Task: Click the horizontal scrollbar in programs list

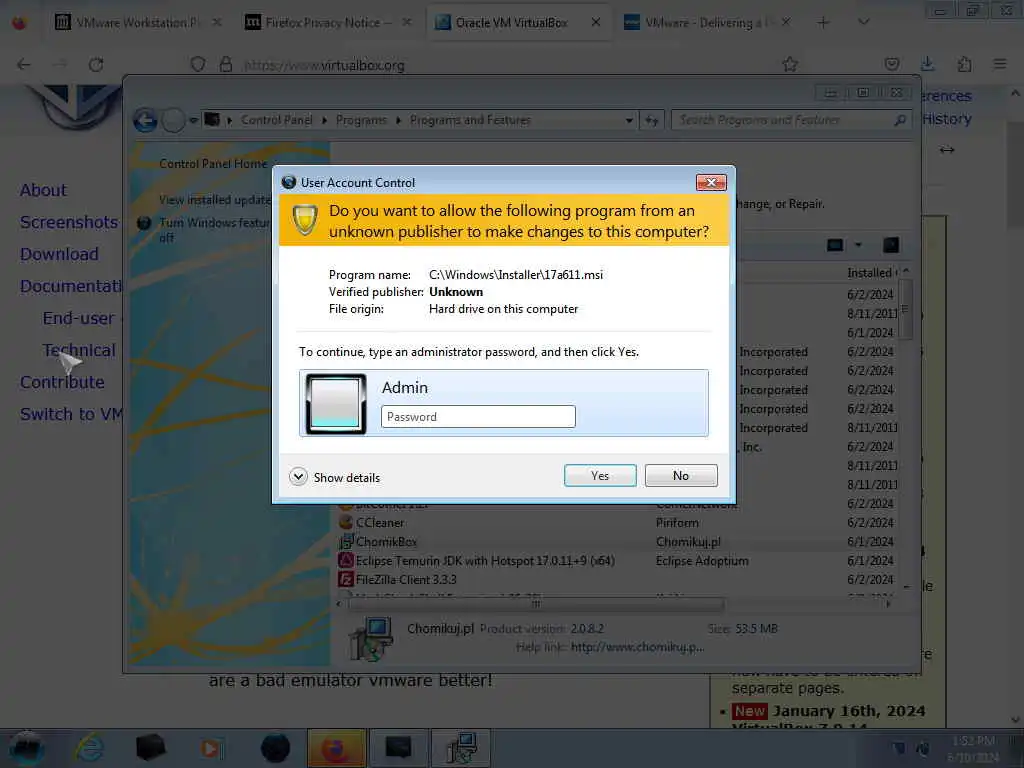Action: point(536,604)
